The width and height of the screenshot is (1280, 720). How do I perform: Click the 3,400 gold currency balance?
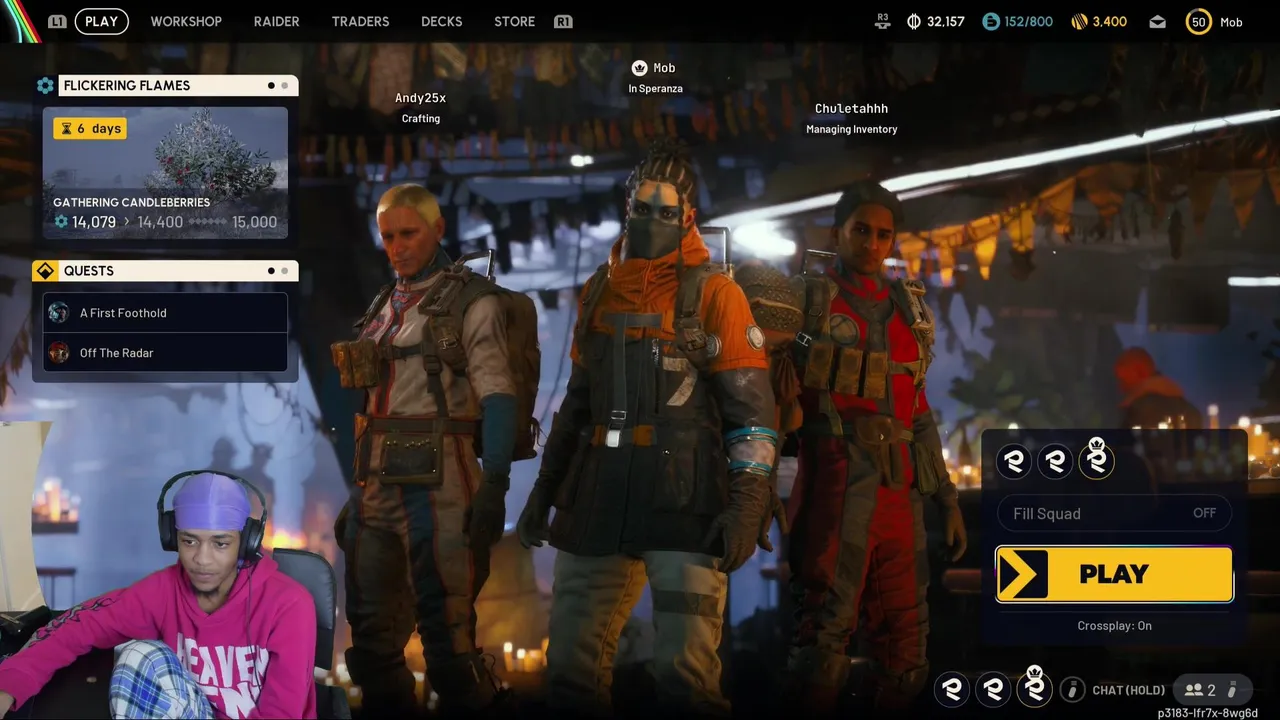[1110, 21]
